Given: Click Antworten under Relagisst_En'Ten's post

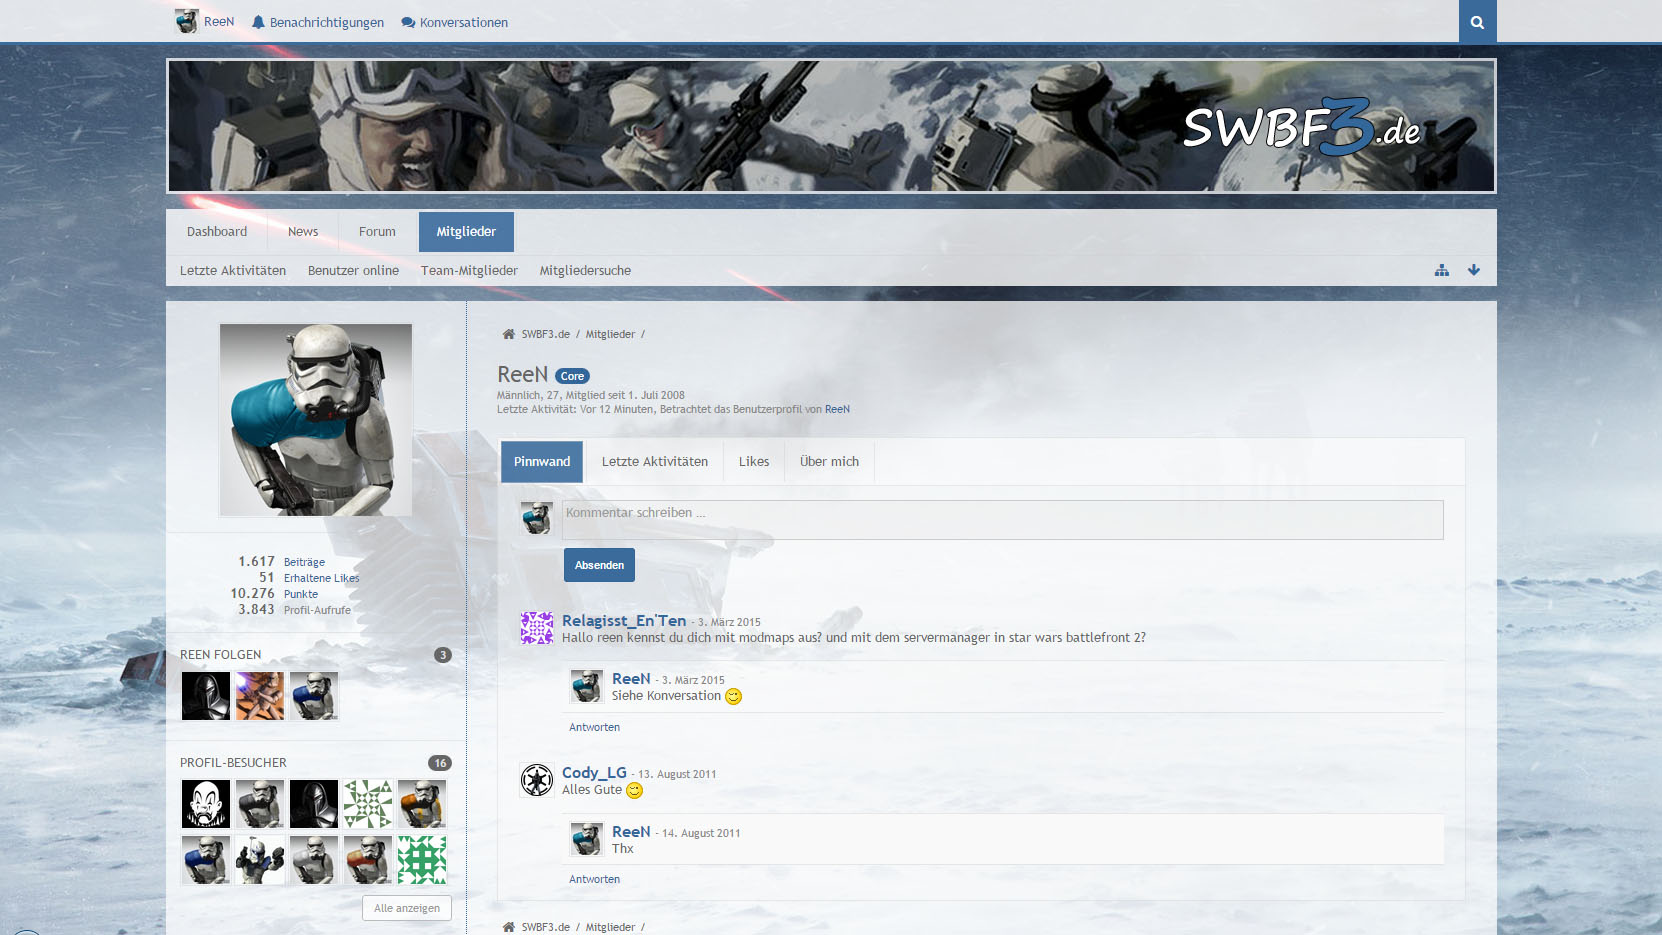Looking at the screenshot, I should [x=594, y=727].
